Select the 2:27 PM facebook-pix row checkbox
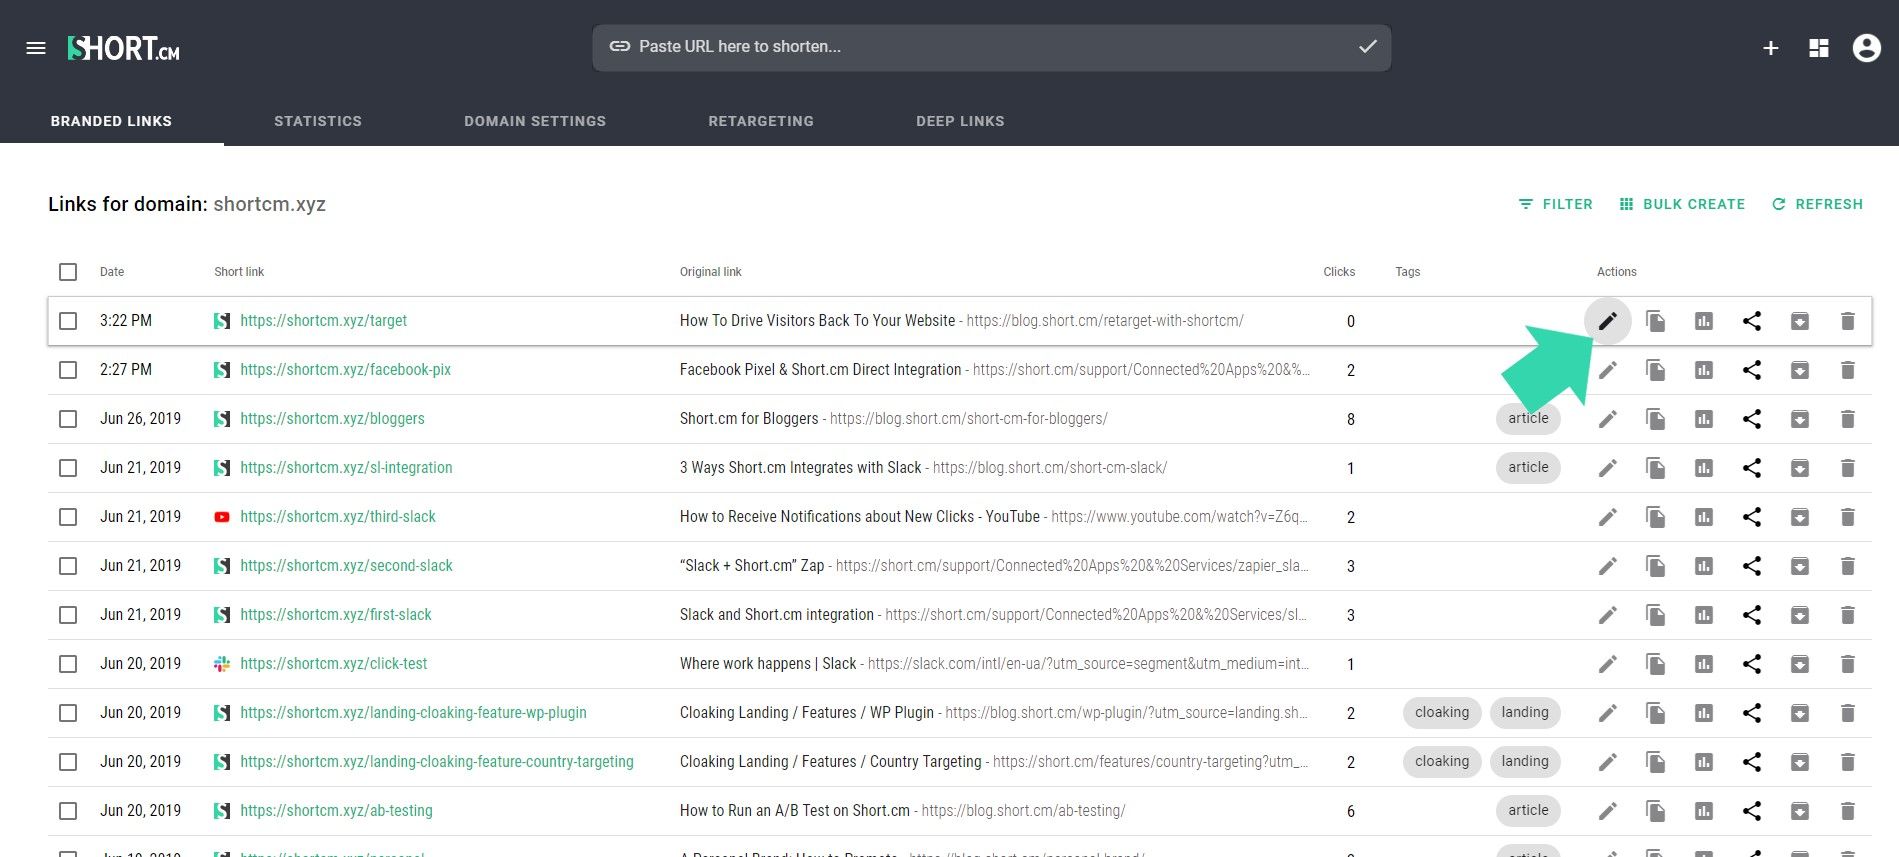This screenshot has height=857, width=1899. coord(68,370)
